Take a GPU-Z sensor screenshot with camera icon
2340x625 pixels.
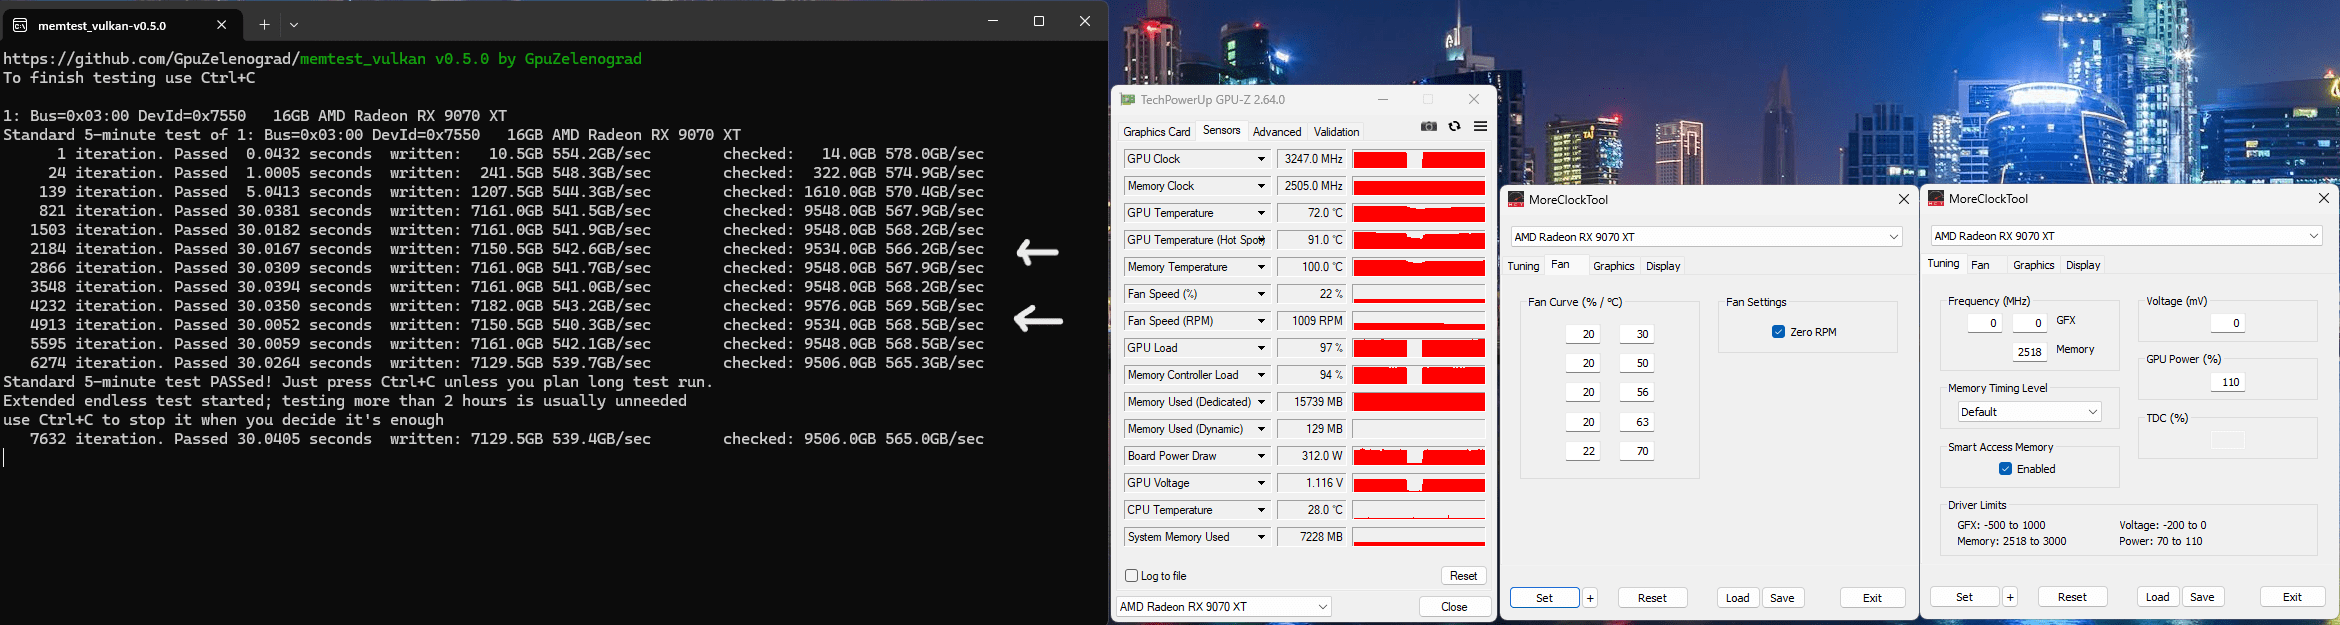1428,126
